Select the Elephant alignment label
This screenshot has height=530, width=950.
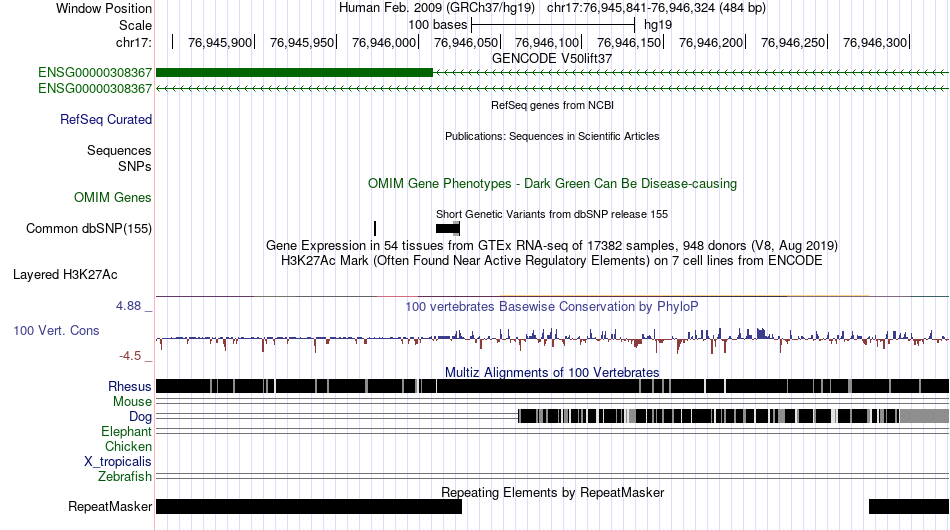tap(127, 432)
